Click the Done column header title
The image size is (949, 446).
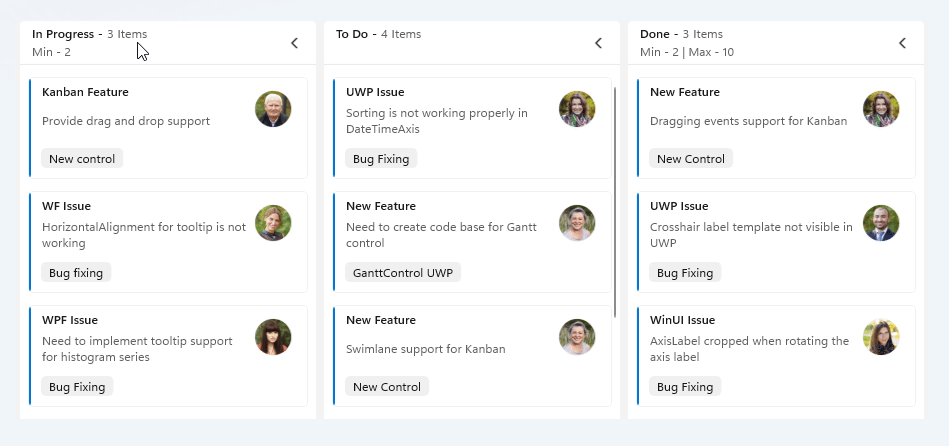655,34
